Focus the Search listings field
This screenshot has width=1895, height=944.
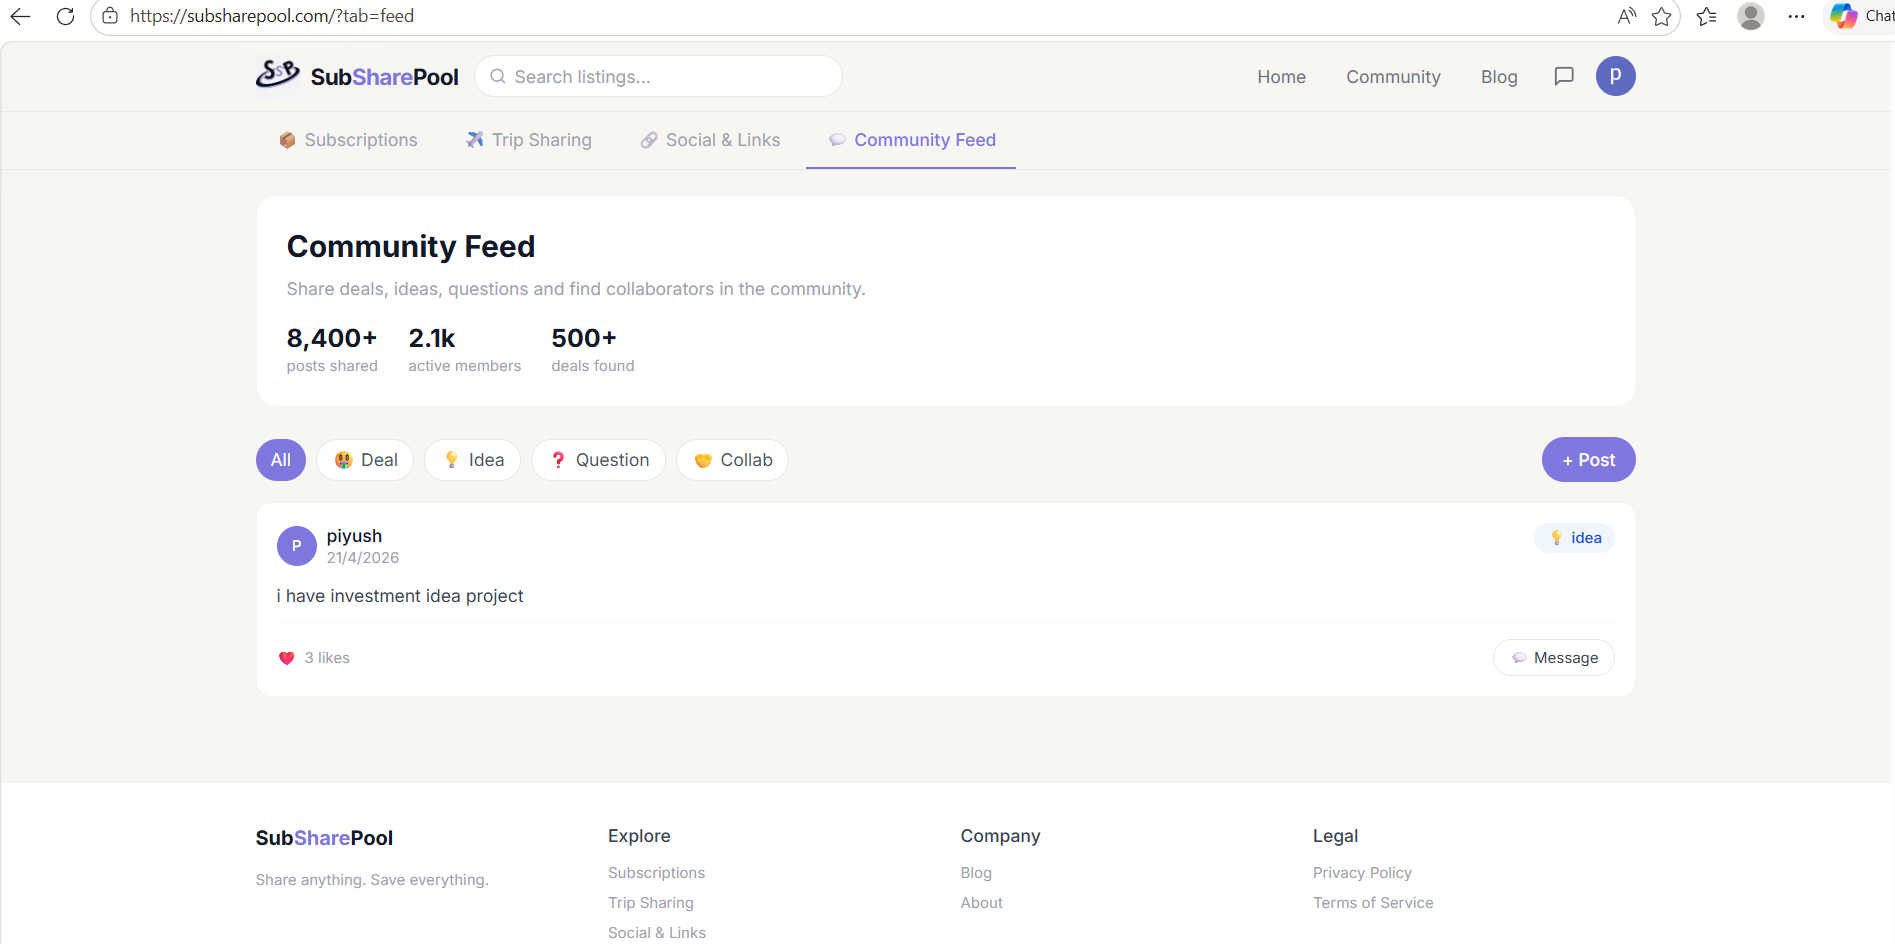click(x=658, y=77)
